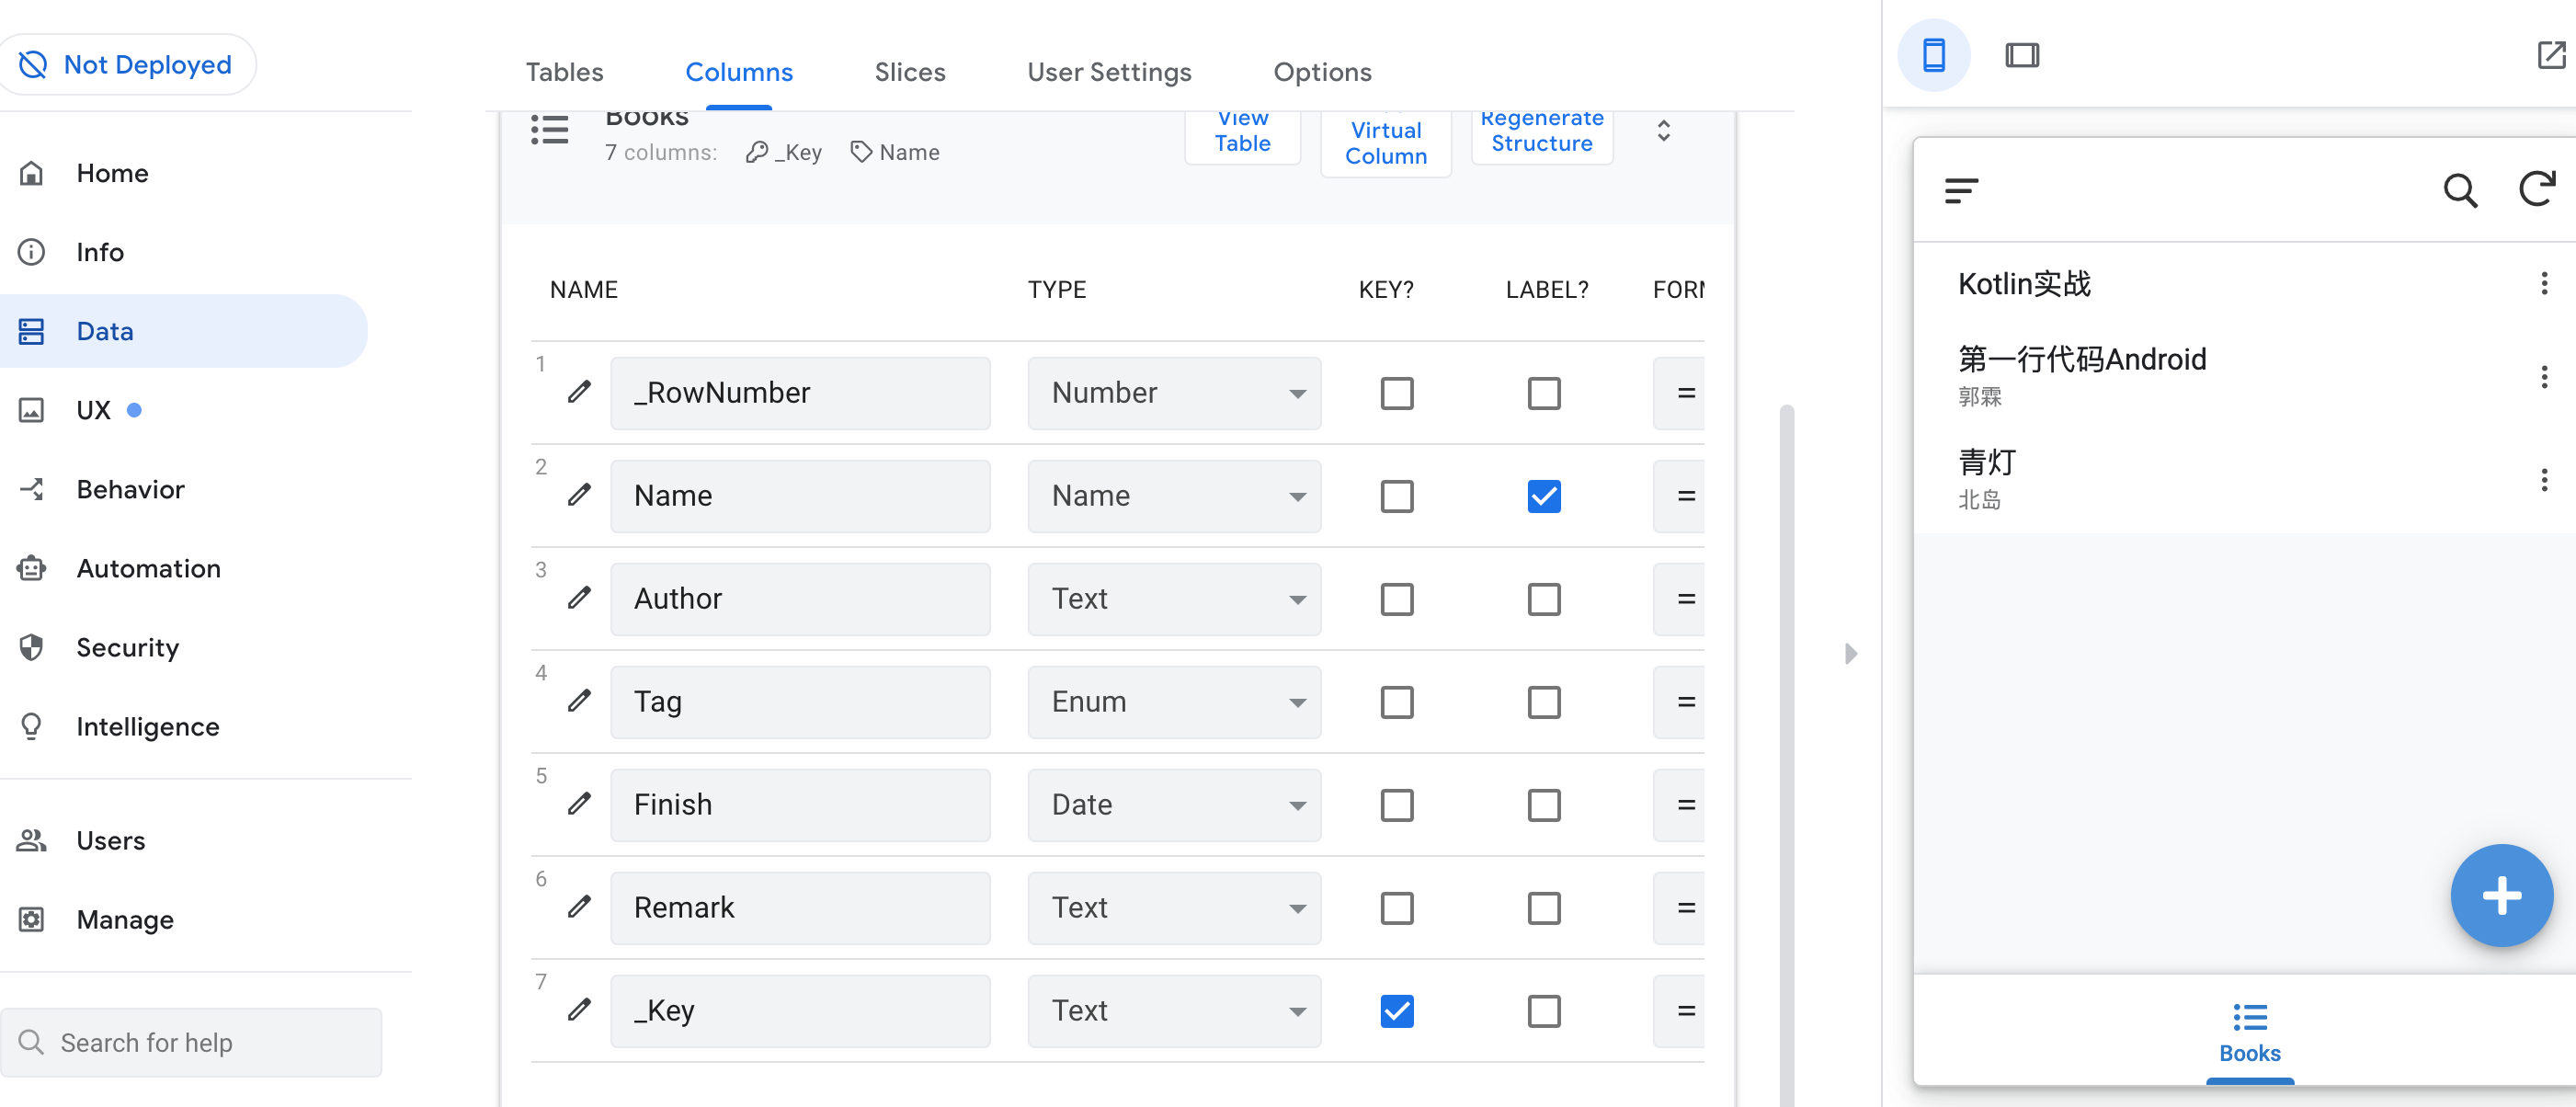
Task: Open preview in new window icon
Action: pyautogui.click(x=2550, y=55)
